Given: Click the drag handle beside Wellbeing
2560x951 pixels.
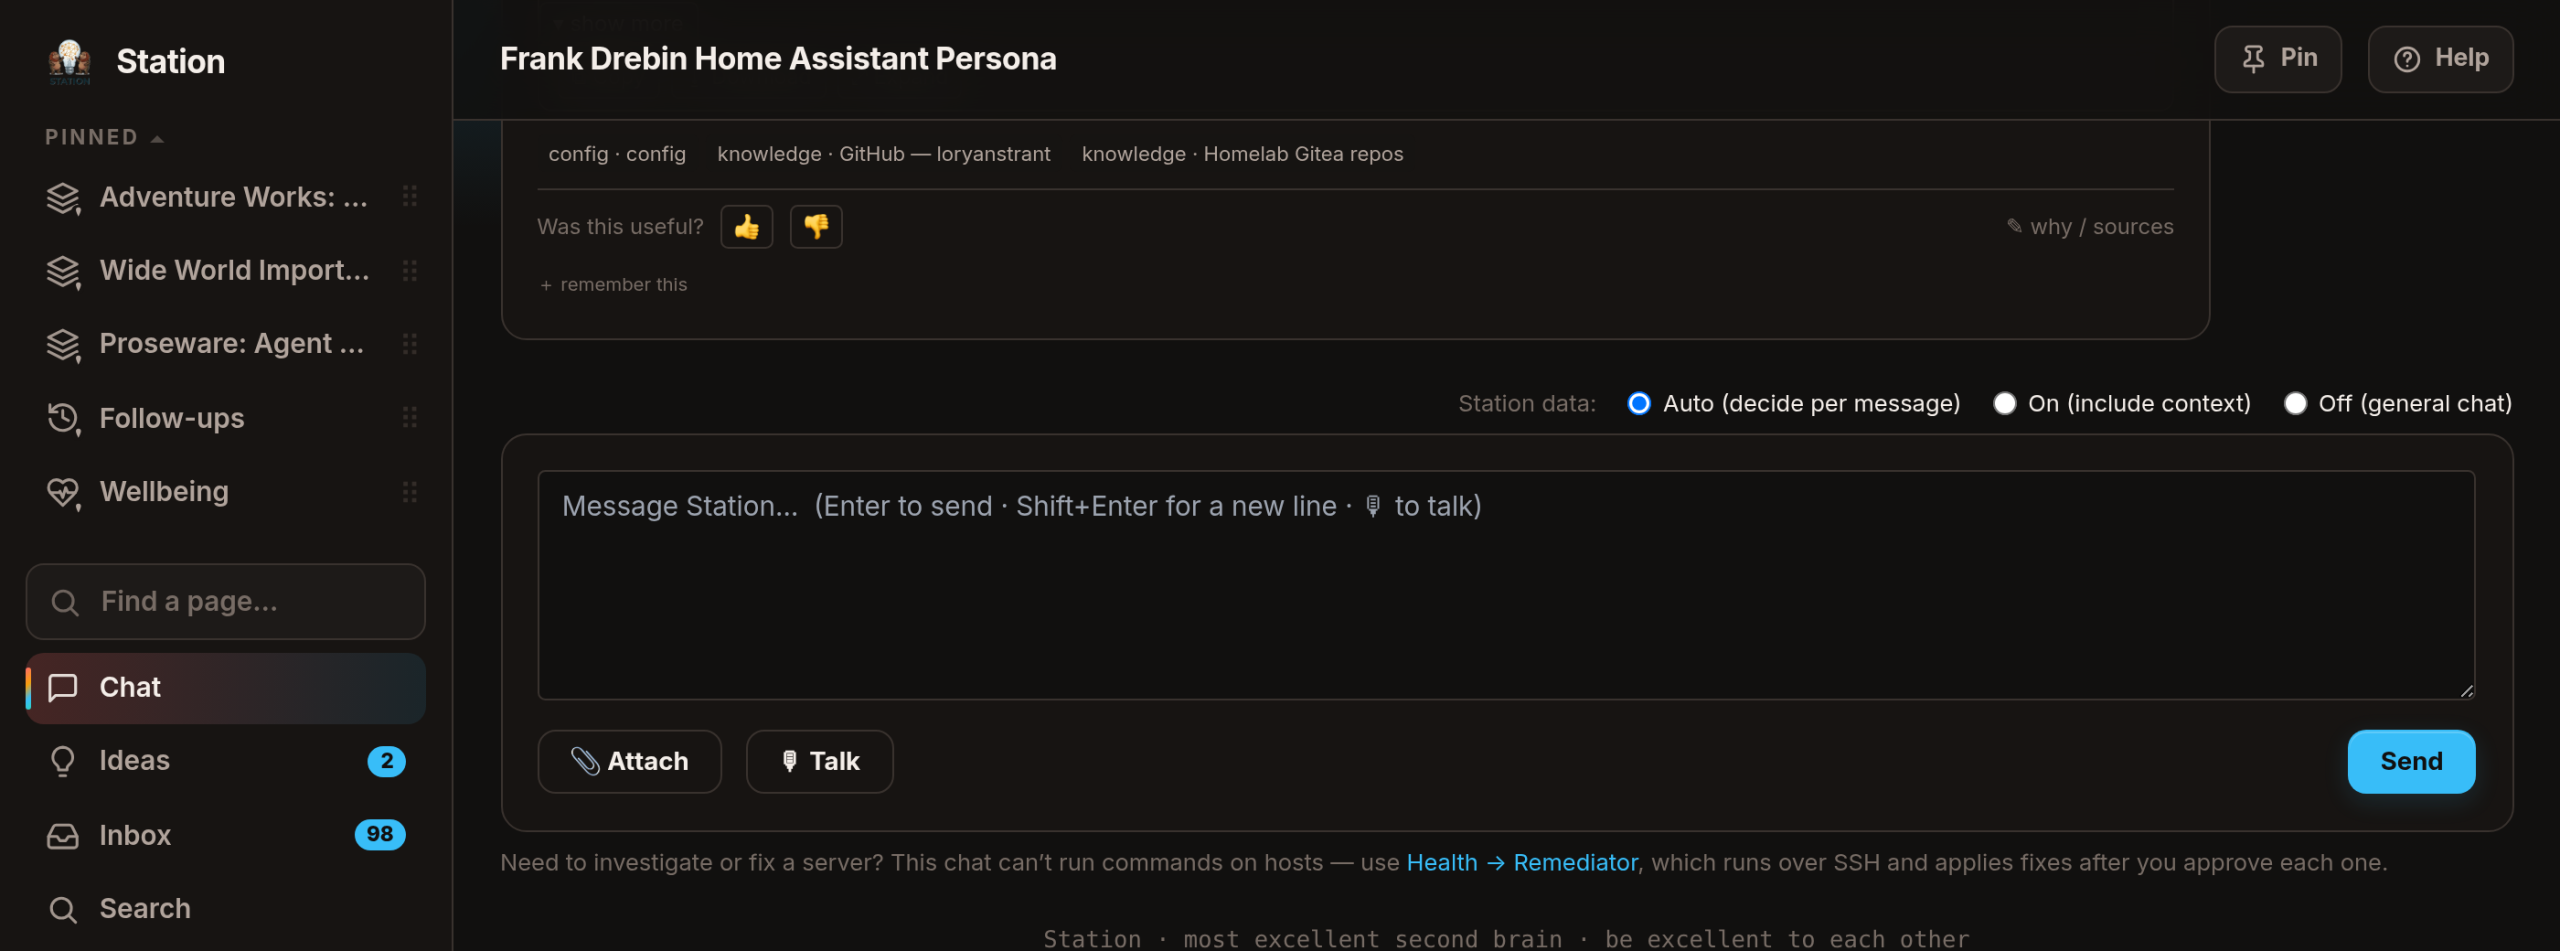Looking at the screenshot, I should click(x=409, y=492).
